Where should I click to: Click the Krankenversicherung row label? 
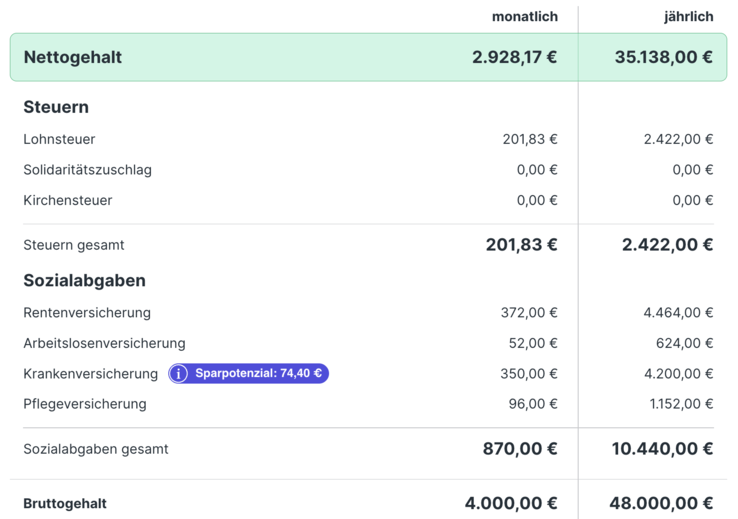91,374
